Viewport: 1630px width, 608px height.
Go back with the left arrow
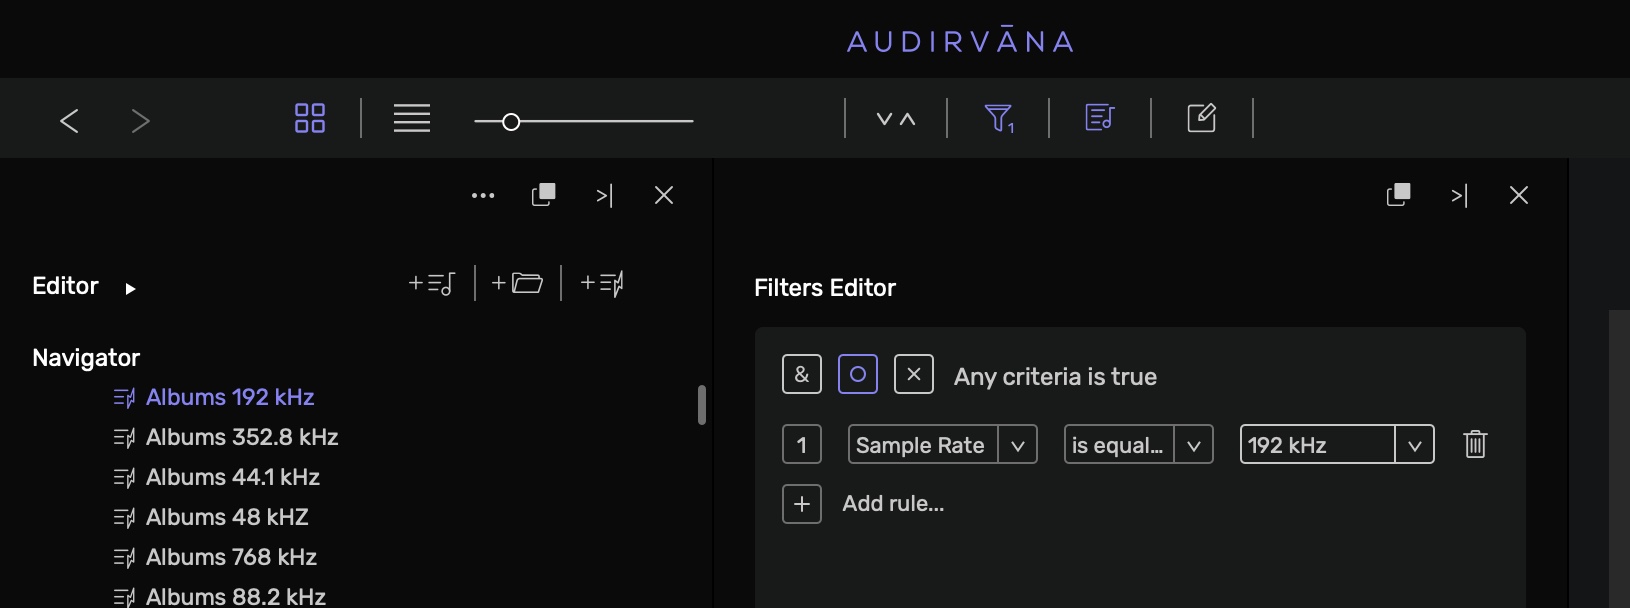point(69,121)
